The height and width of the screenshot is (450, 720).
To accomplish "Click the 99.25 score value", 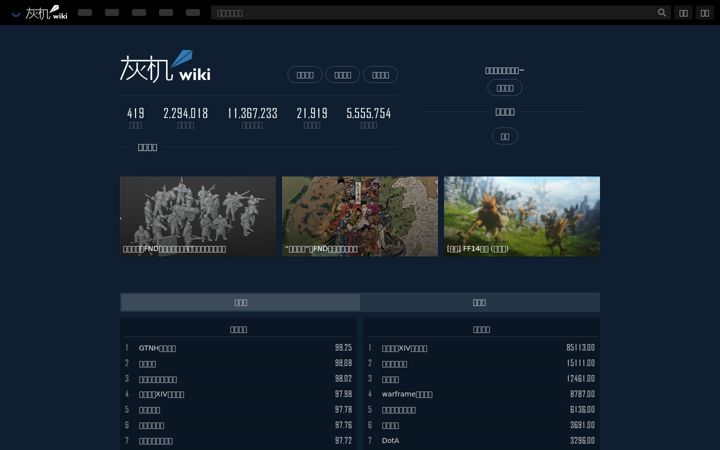I will tap(343, 348).
